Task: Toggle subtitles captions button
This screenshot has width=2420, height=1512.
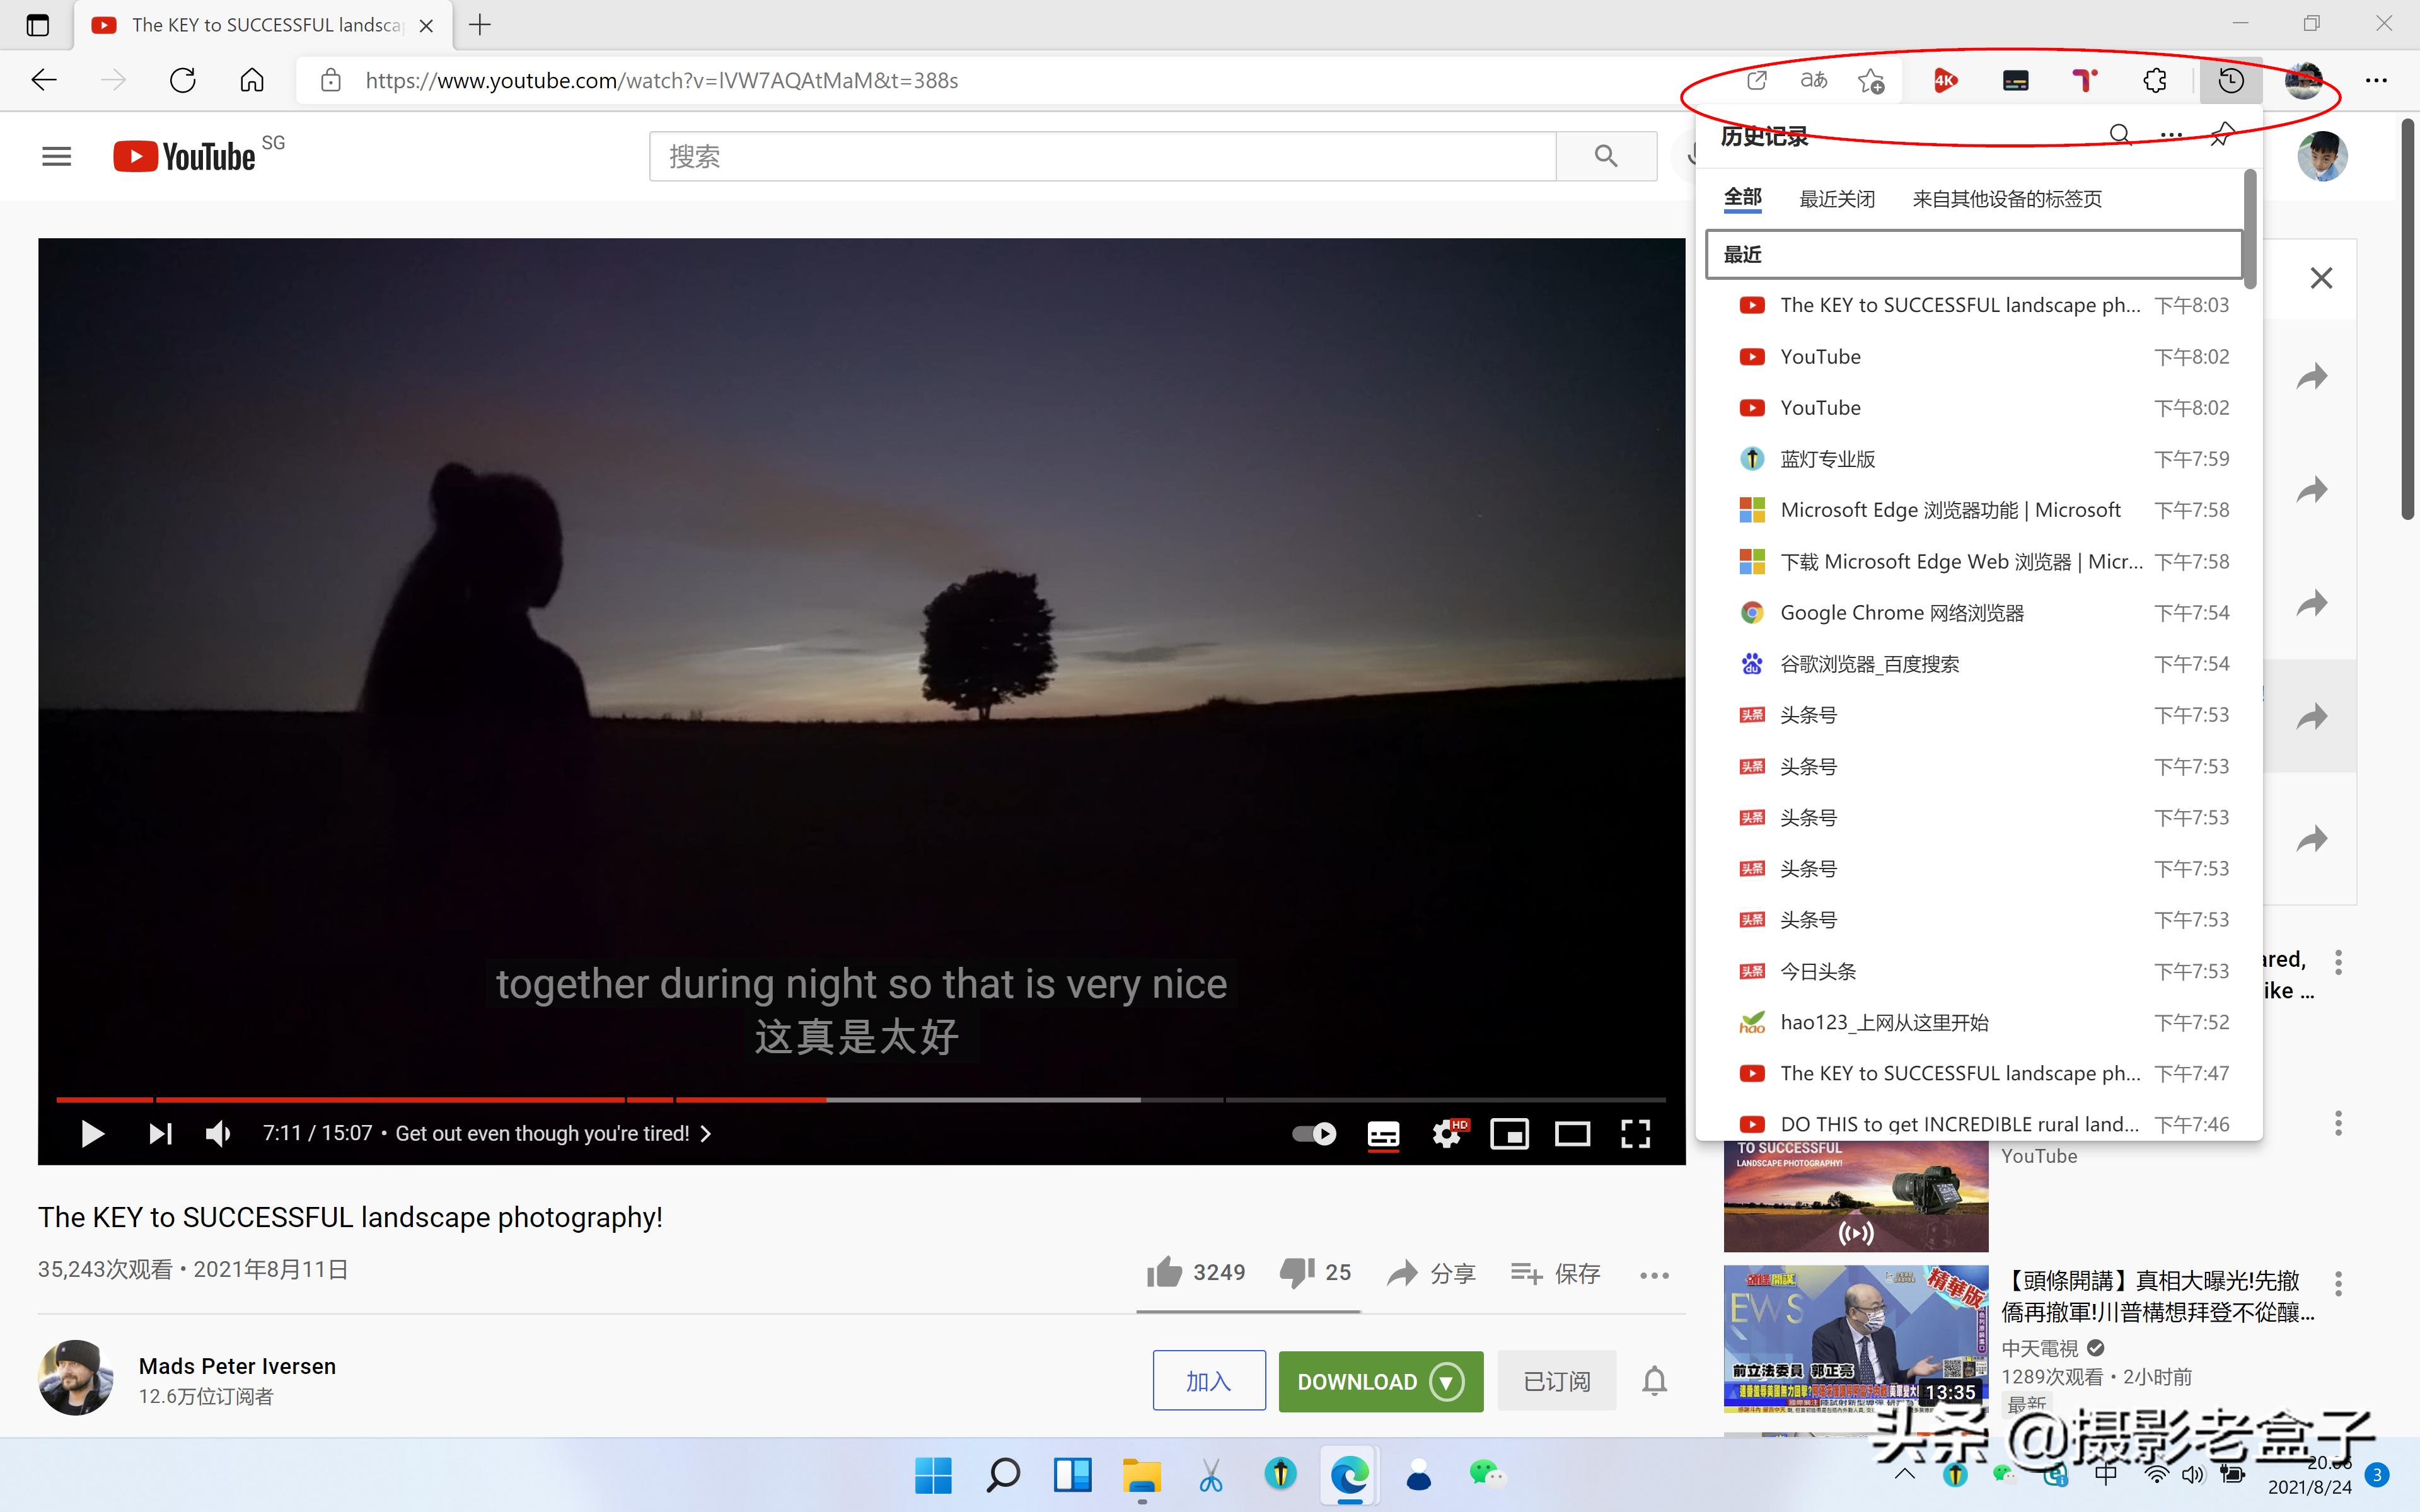Action: [1383, 1133]
